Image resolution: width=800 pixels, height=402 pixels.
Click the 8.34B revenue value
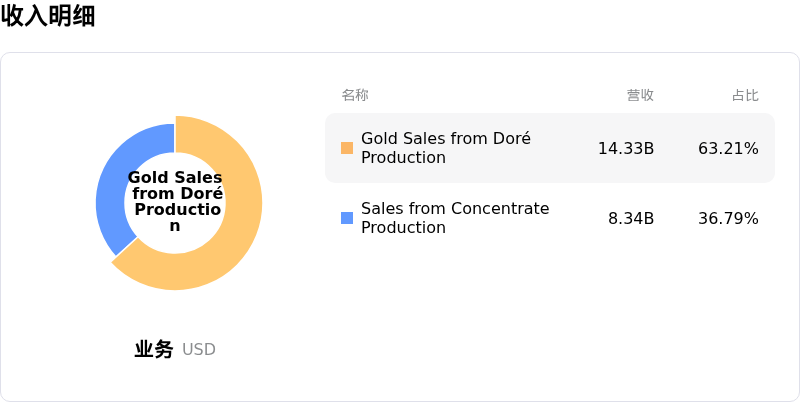(631, 218)
